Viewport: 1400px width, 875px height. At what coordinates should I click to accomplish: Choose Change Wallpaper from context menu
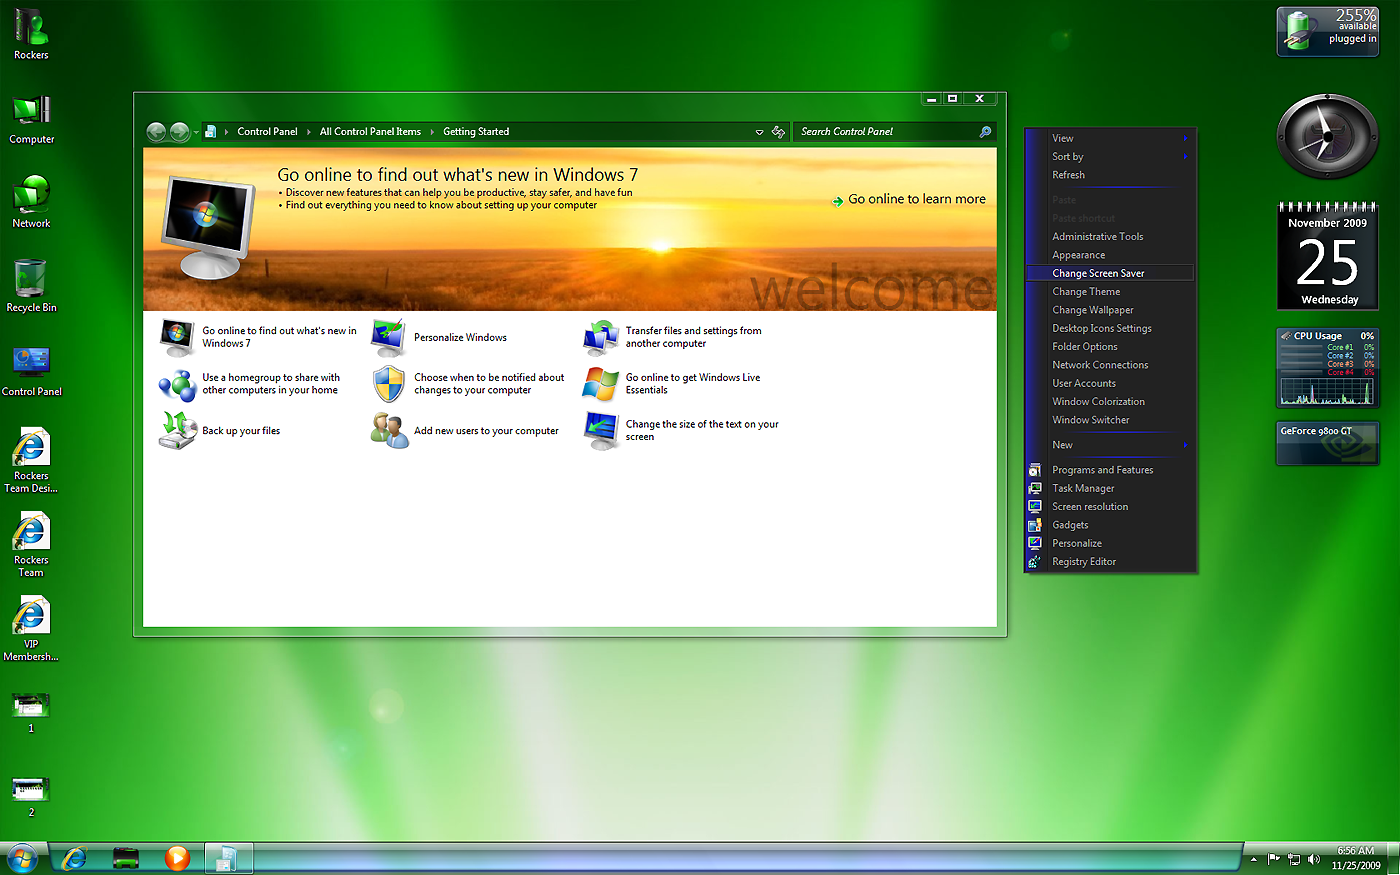coord(1110,310)
